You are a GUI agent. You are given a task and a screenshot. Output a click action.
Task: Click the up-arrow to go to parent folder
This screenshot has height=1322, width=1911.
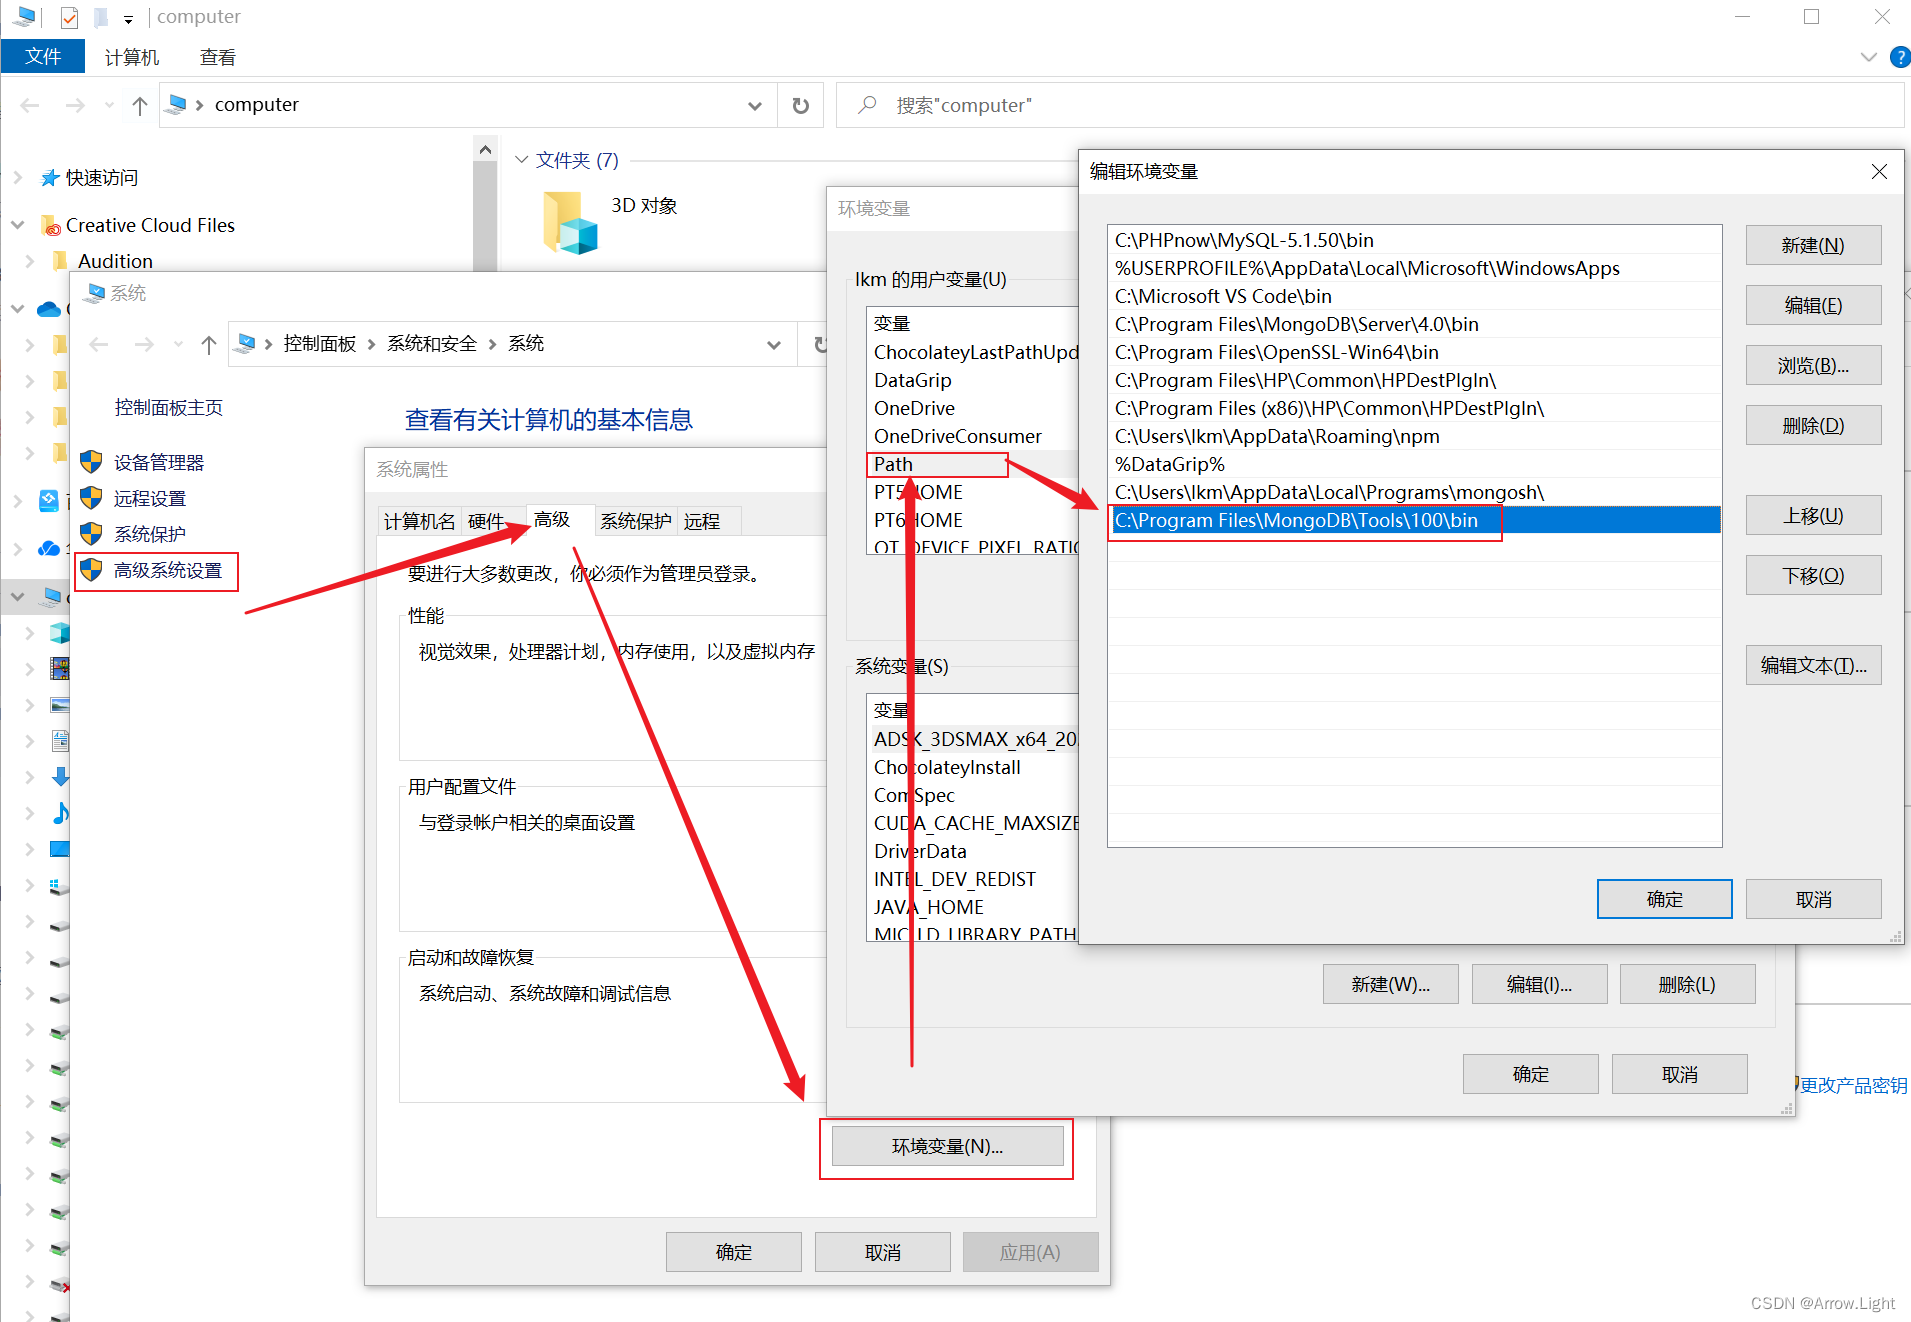point(139,104)
